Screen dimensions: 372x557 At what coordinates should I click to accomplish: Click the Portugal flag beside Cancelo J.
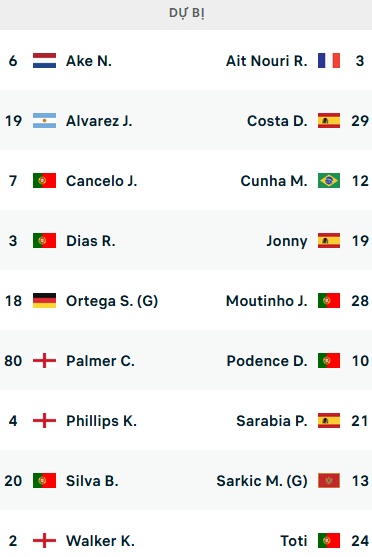point(44,181)
